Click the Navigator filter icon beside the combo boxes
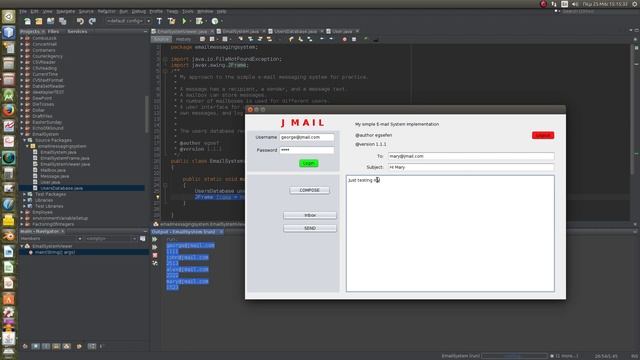Viewport: 640px width, 360px height. 142,239
